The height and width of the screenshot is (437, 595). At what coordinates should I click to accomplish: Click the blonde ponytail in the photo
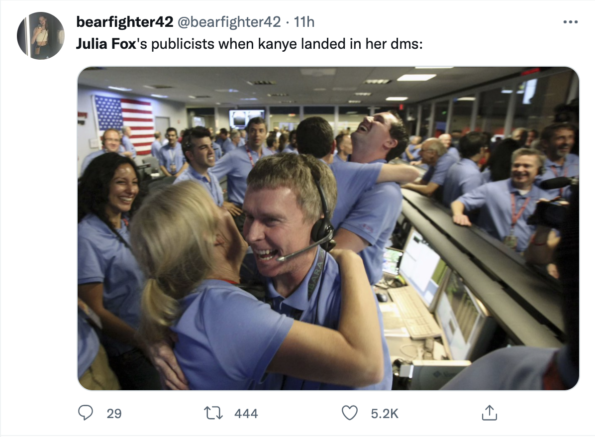click(157, 309)
